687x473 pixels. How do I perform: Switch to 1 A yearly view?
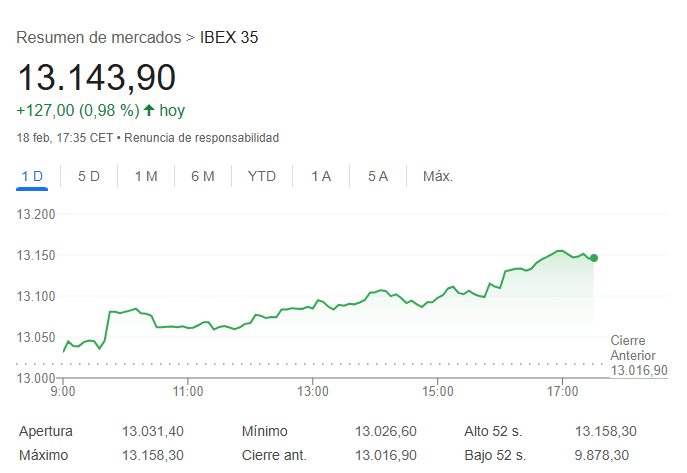click(x=321, y=176)
